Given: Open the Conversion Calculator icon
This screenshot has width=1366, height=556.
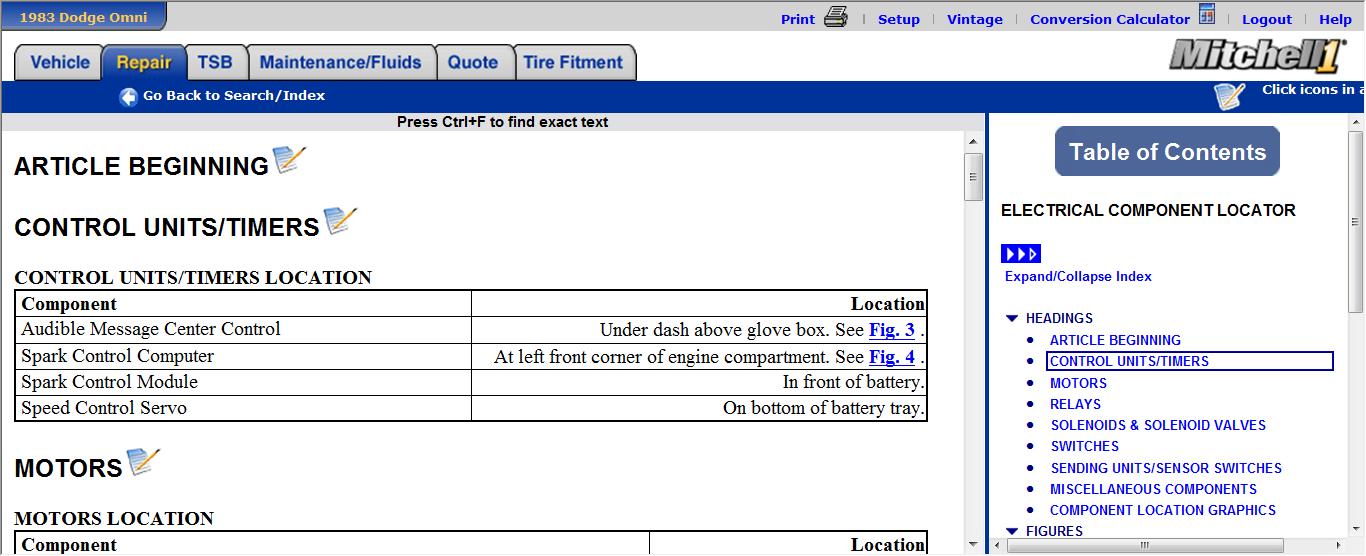Looking at the screenshot, I should 1207,15.
